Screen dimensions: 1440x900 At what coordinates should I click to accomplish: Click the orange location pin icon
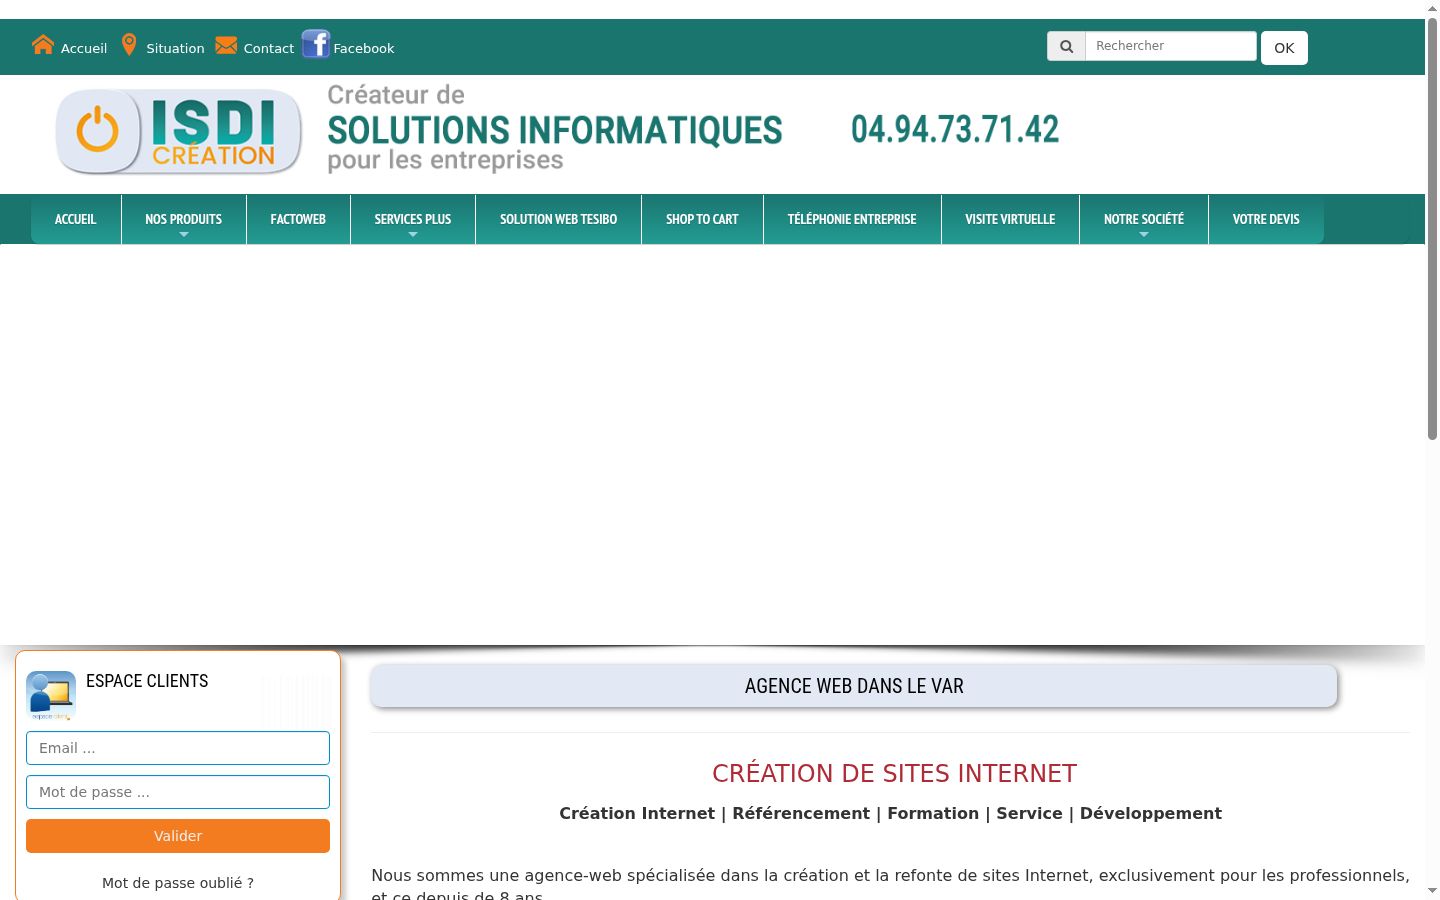coord(129,45)
